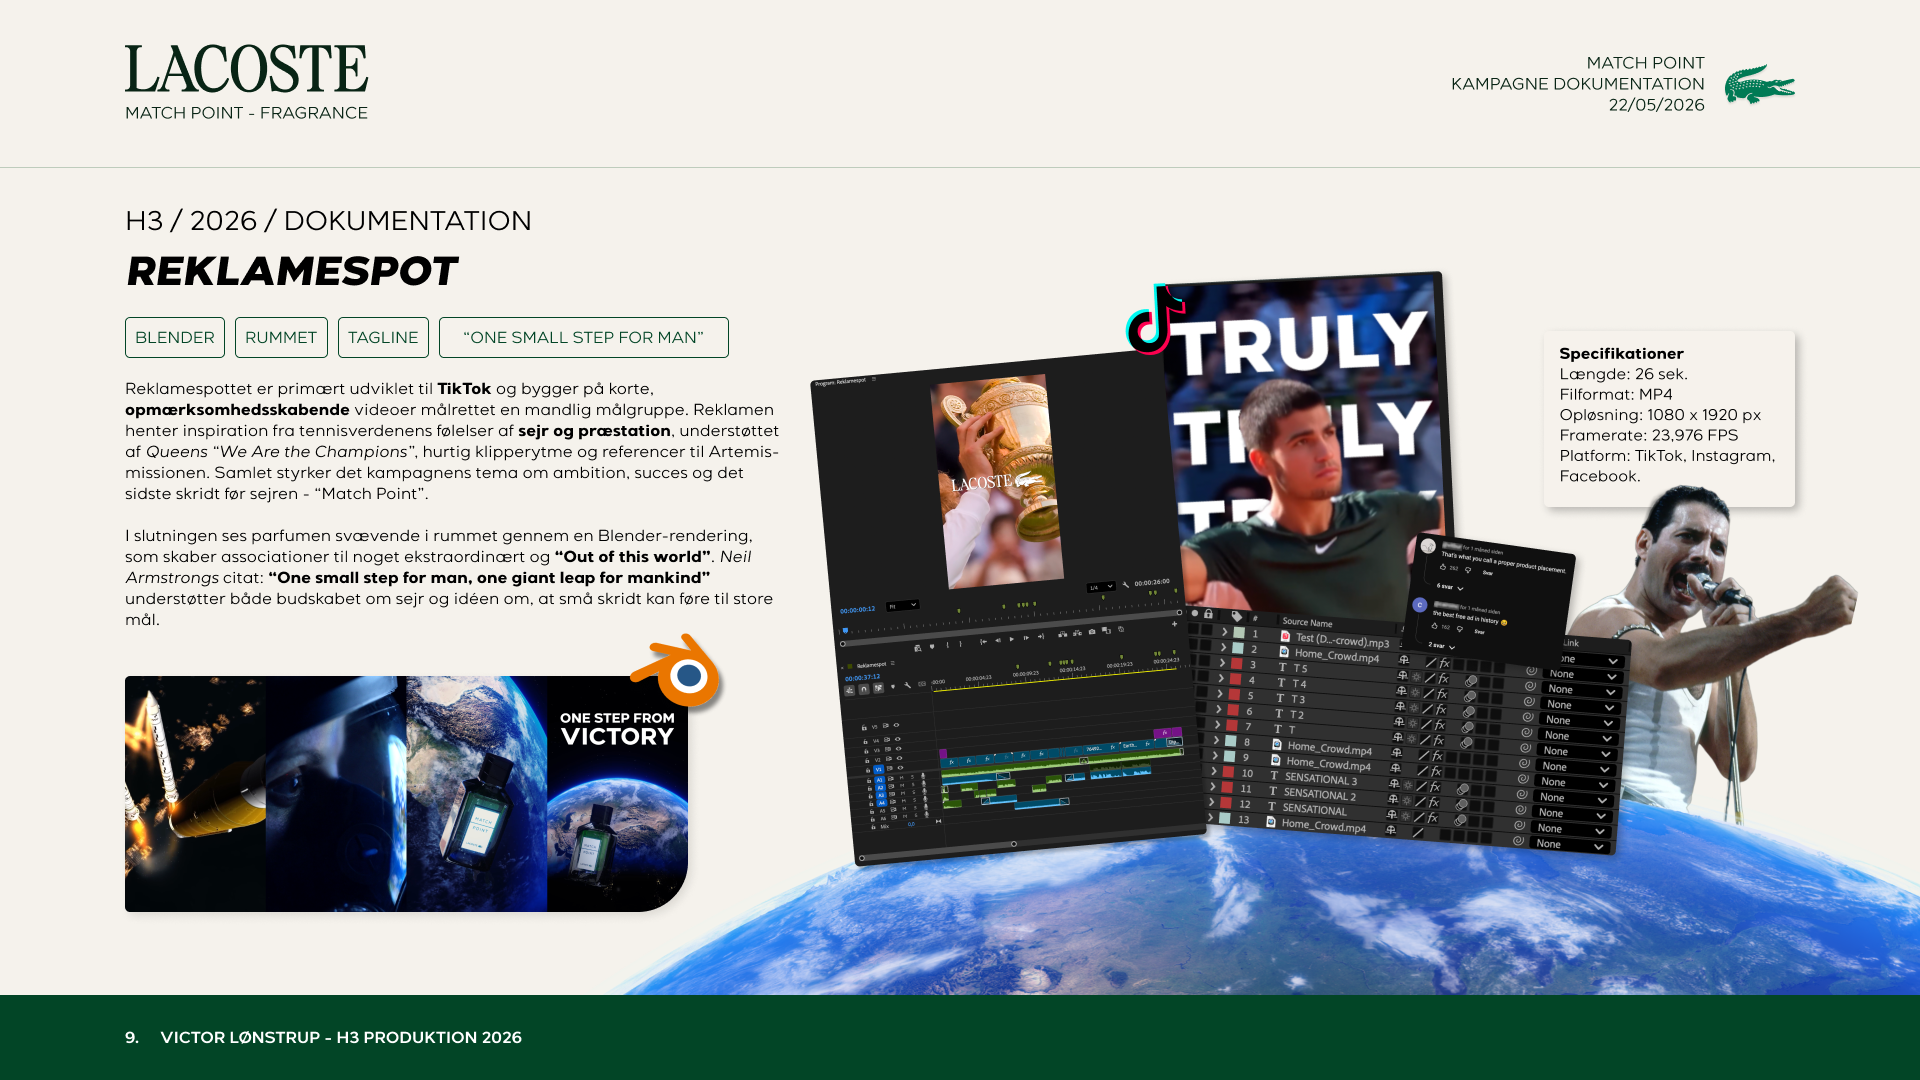
Task: Click the Program: Reklamespot panel title
Action: click(840, 382)
